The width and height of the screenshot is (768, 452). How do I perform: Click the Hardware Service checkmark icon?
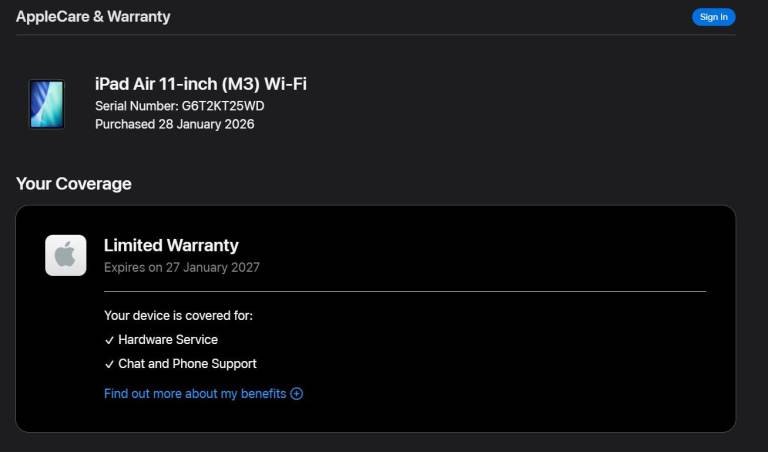tap(109, 340)
